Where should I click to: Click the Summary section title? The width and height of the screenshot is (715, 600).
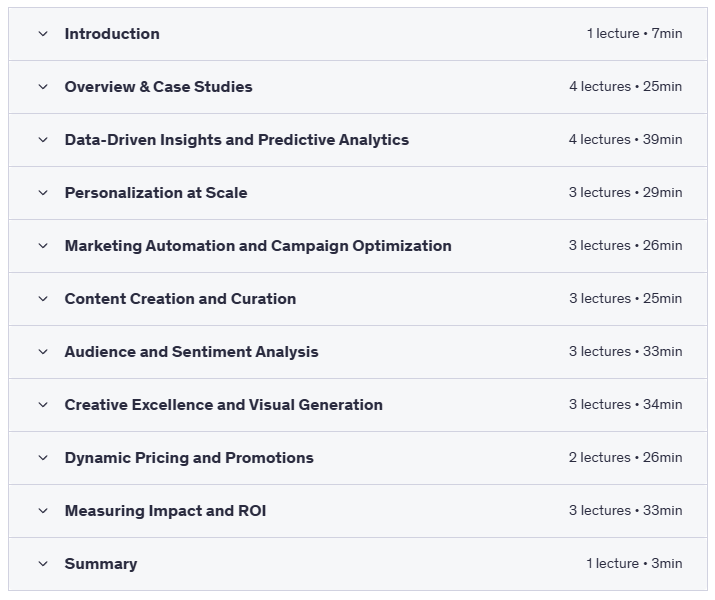(x=101, y=564)
